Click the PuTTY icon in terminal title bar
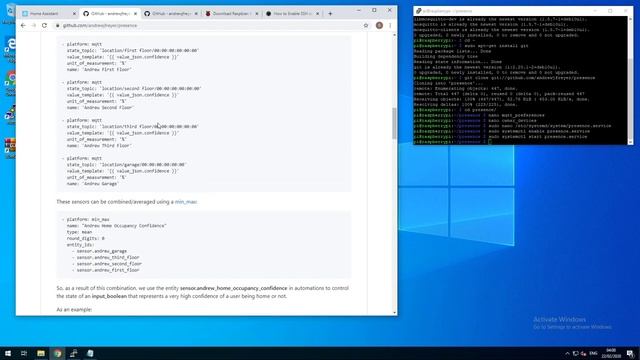The width and height of the screenshot is (640, 360). pyautogui.click(x=419, y=11)
